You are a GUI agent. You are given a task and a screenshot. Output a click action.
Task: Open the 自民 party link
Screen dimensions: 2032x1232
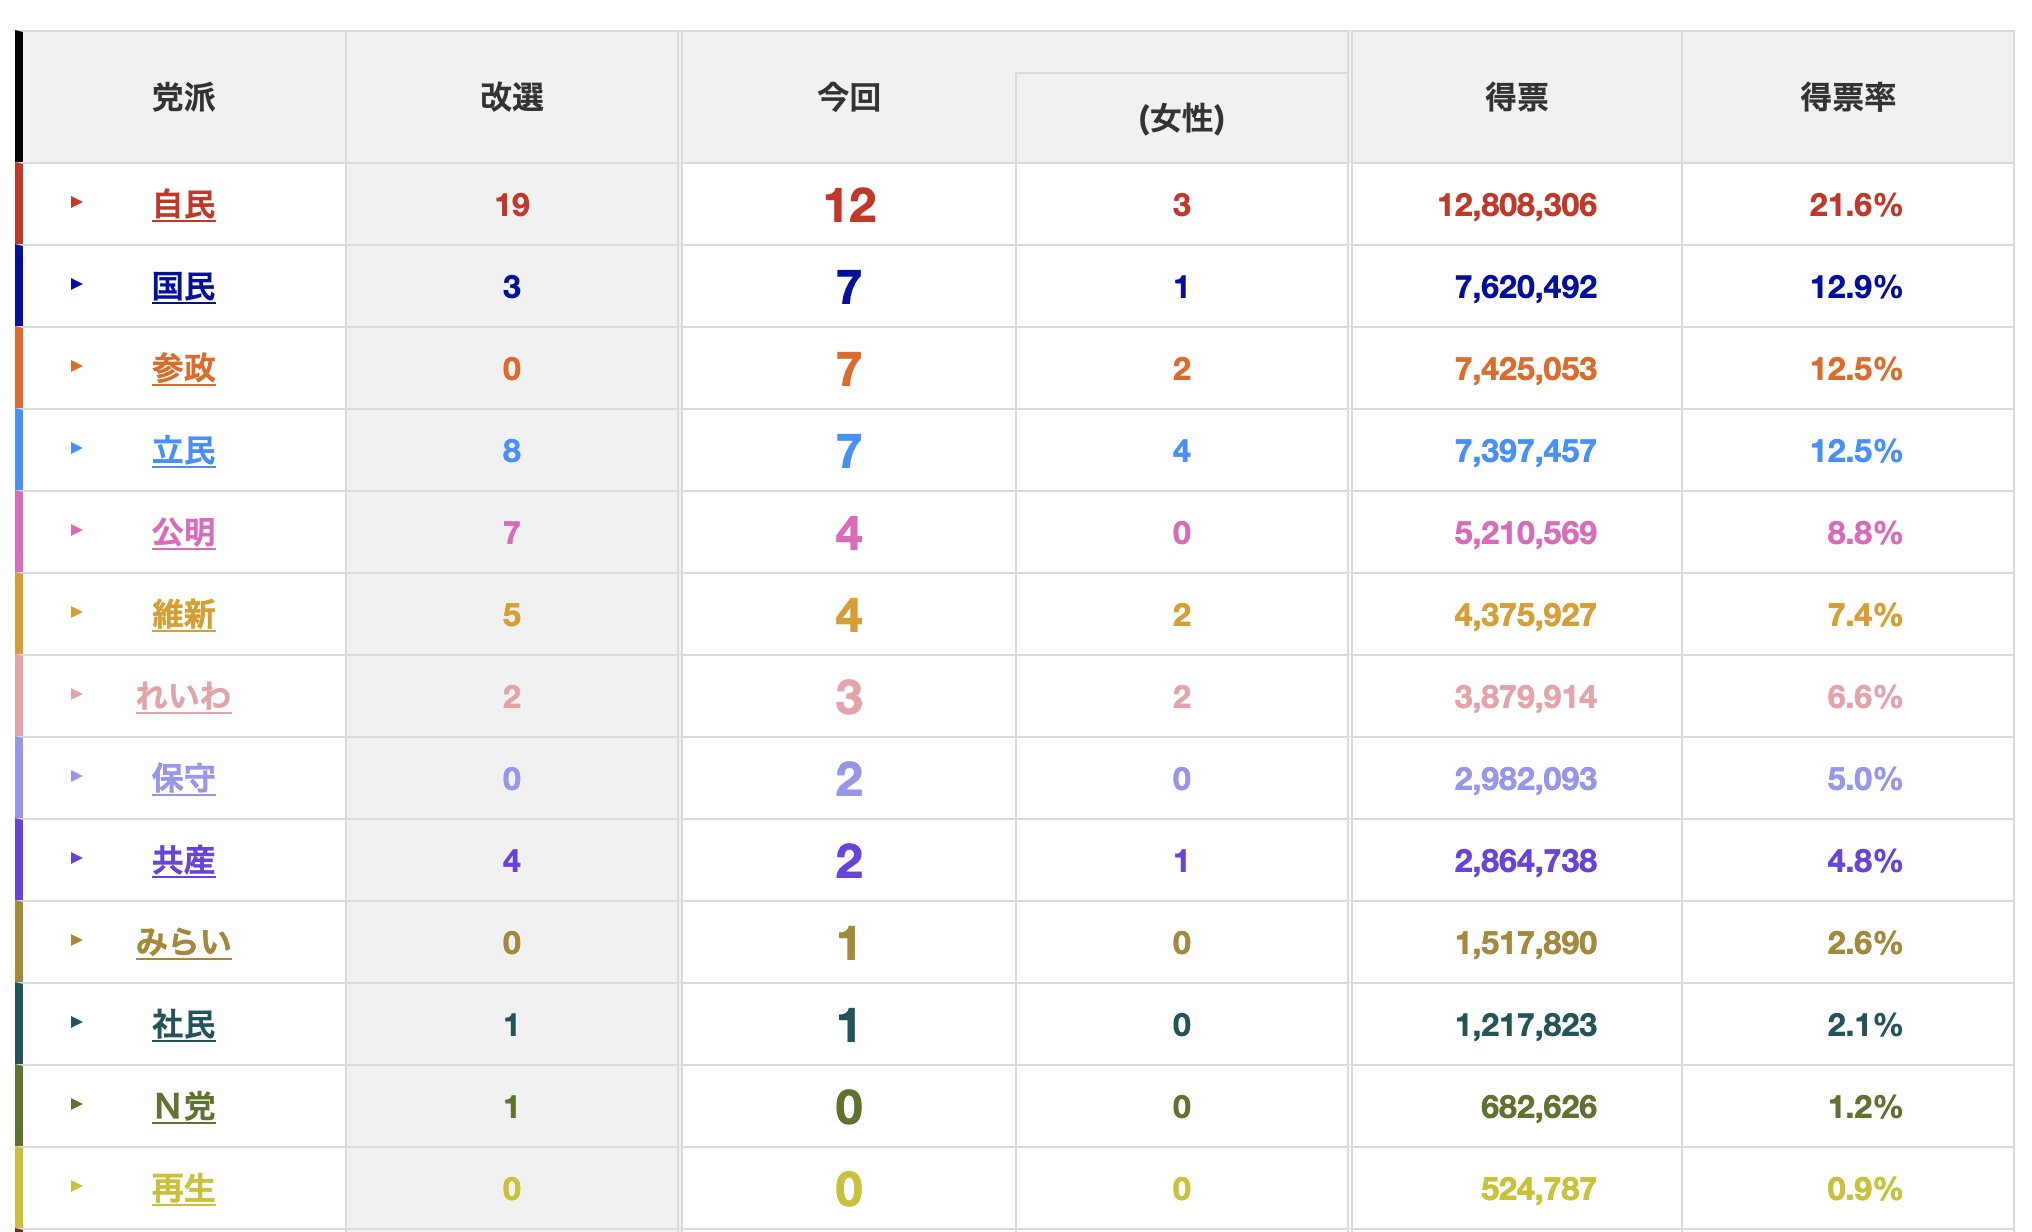click(184, 205)
